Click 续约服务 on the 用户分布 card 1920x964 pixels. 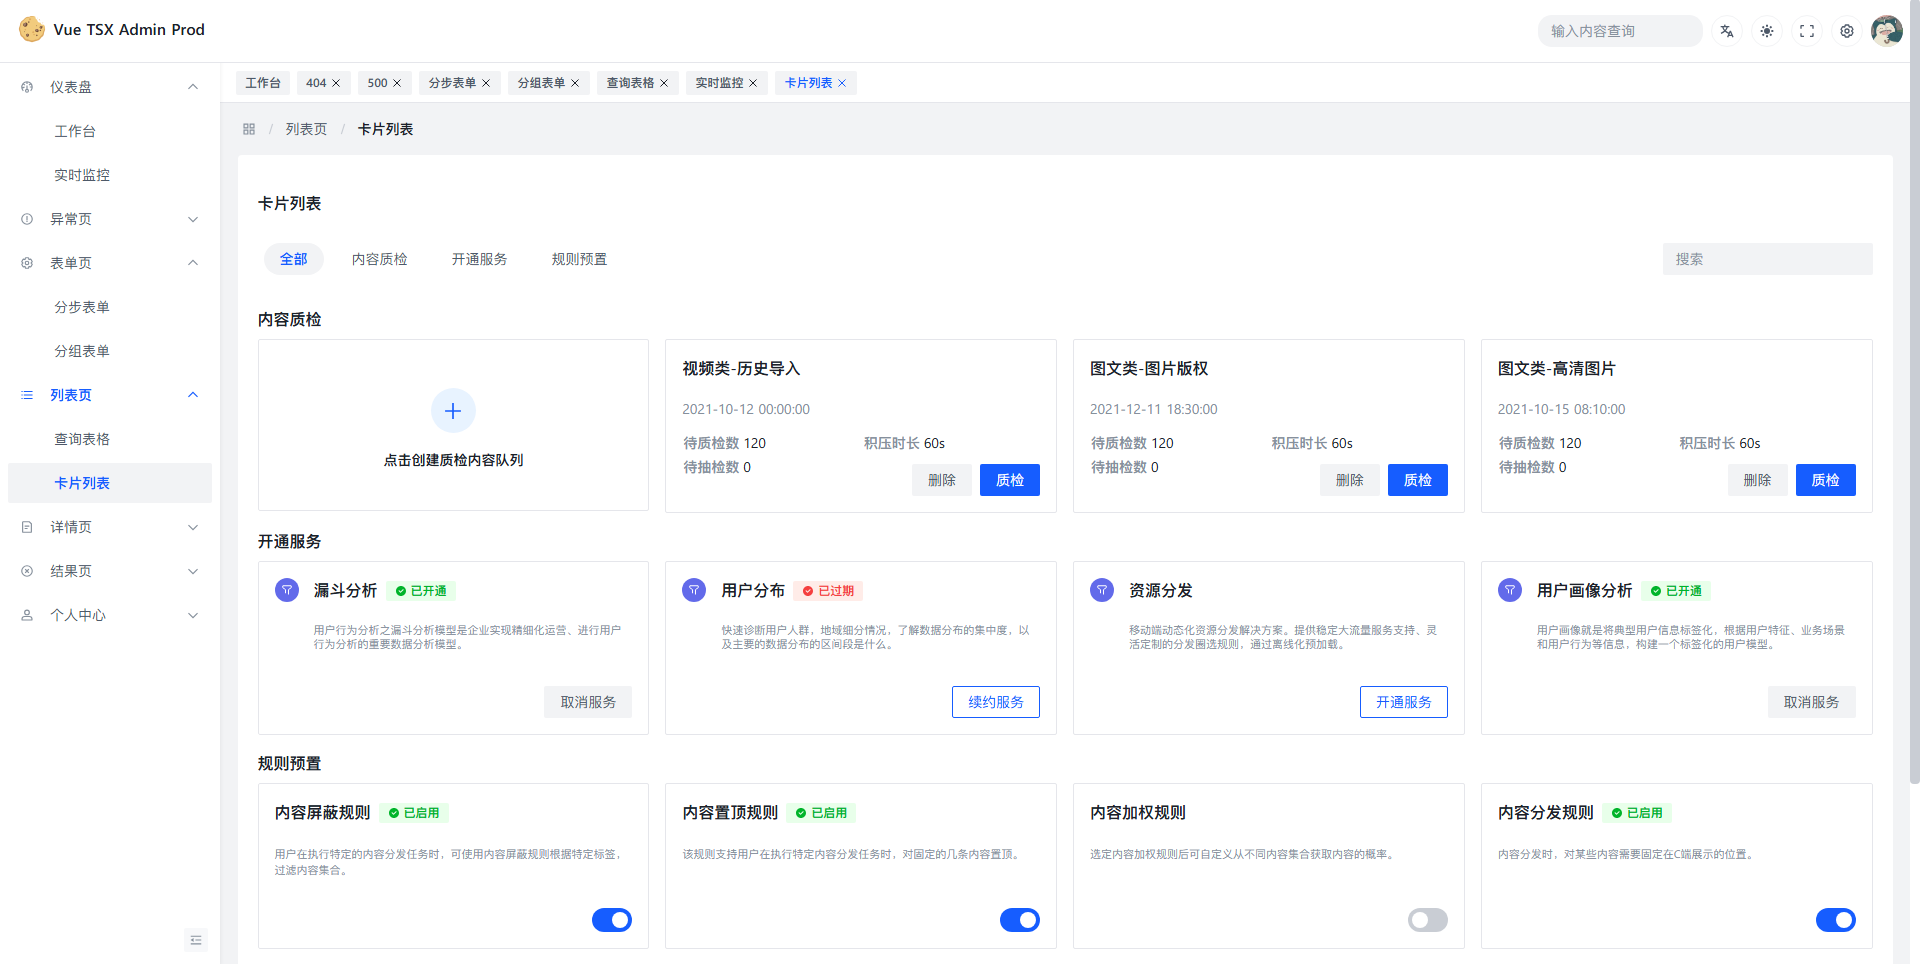995,702
